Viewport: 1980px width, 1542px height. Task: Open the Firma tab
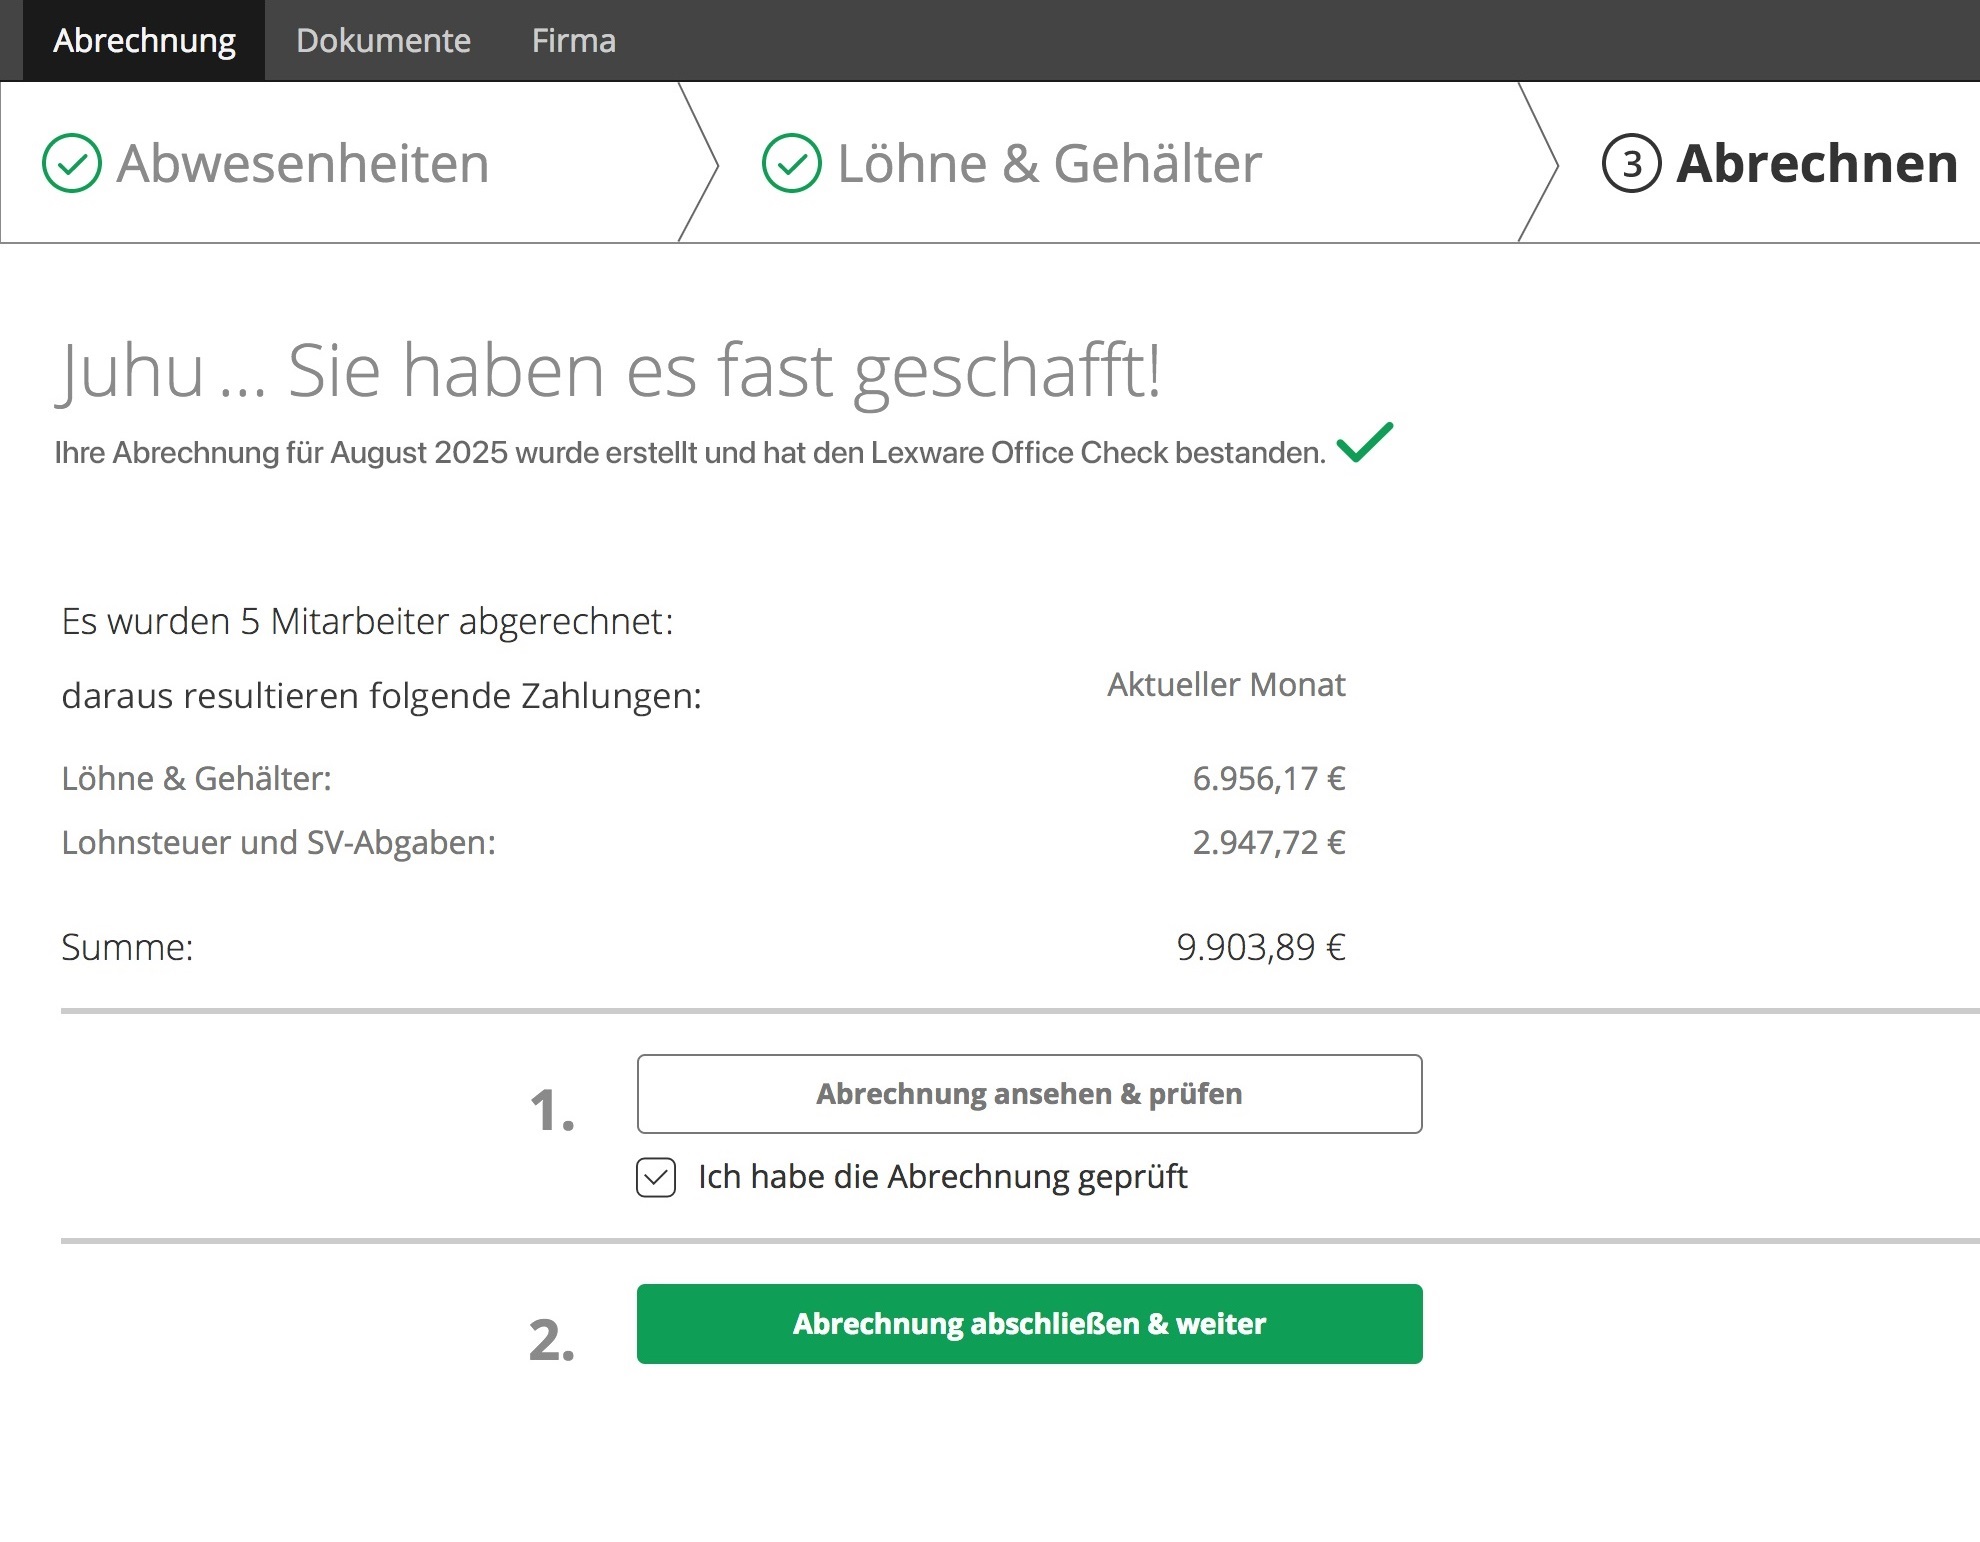pyautogui.click(x=573, y=40)
